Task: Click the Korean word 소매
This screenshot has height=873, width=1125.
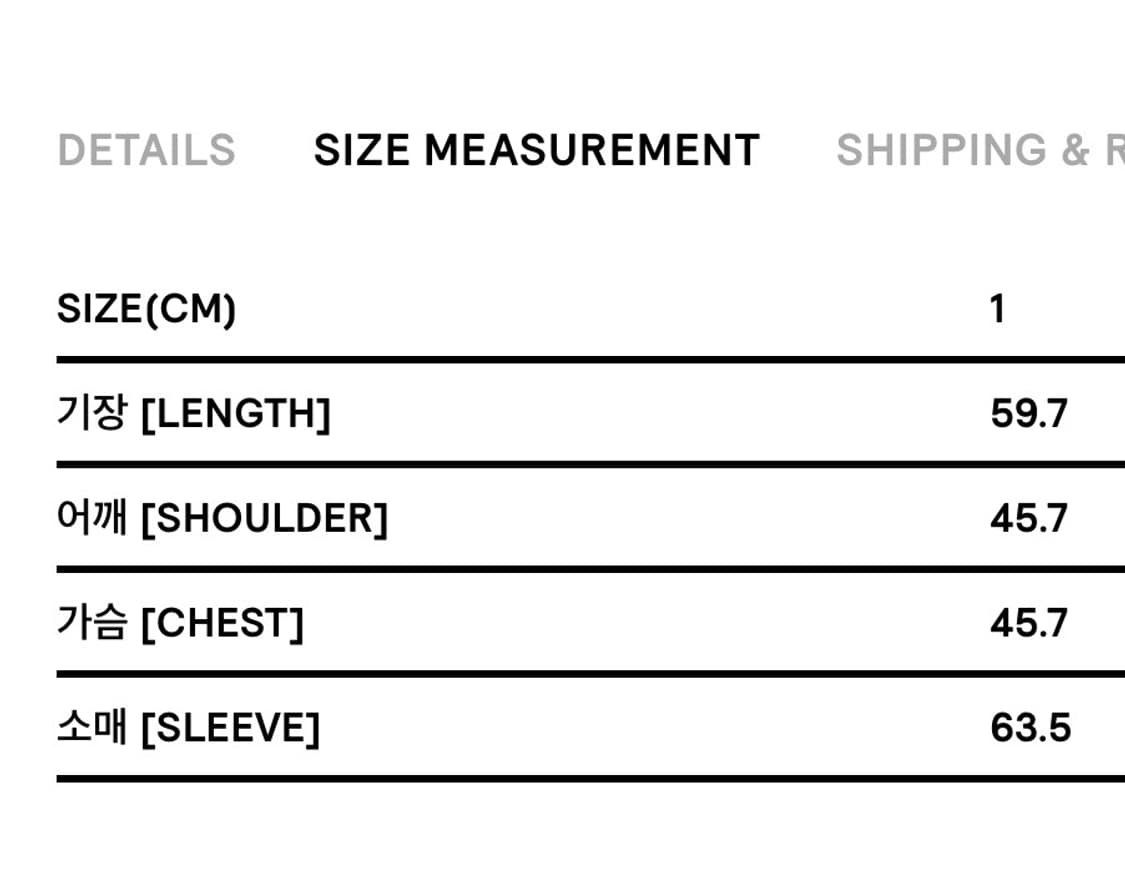Action: point(92,728)
